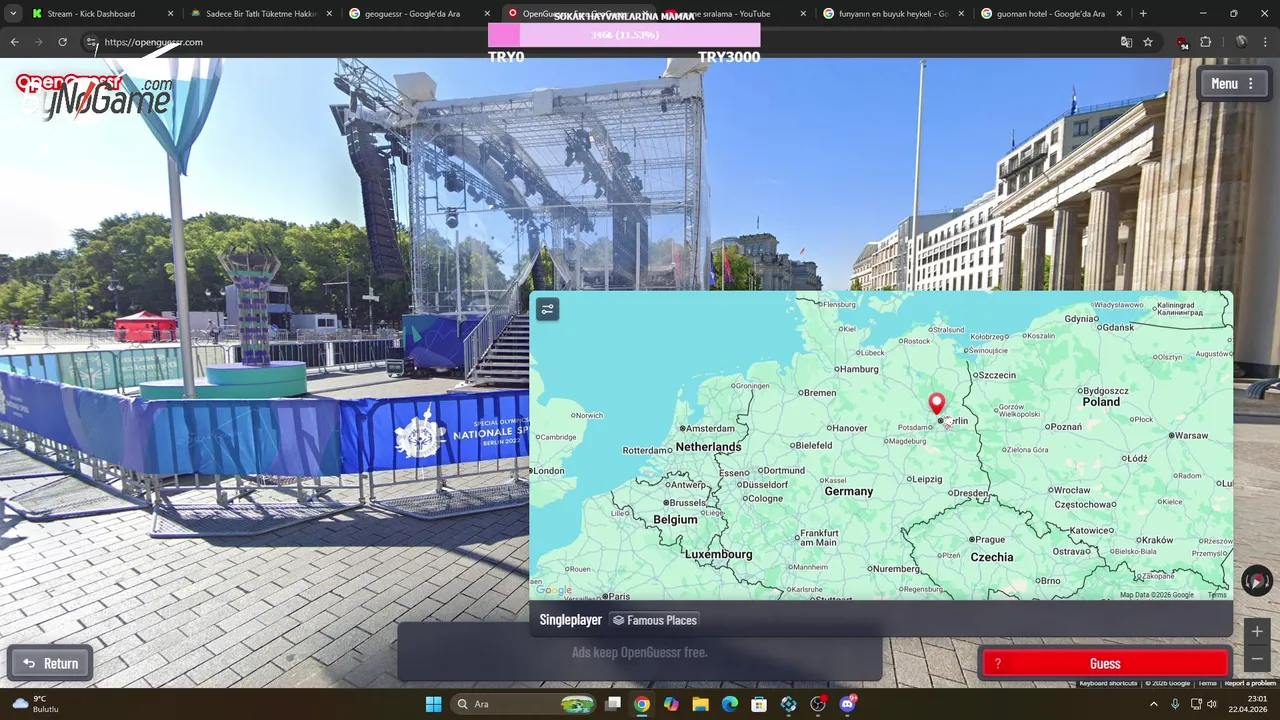Open the volume control in system tray
1280x720 pixels.
tap(1212, 704)
